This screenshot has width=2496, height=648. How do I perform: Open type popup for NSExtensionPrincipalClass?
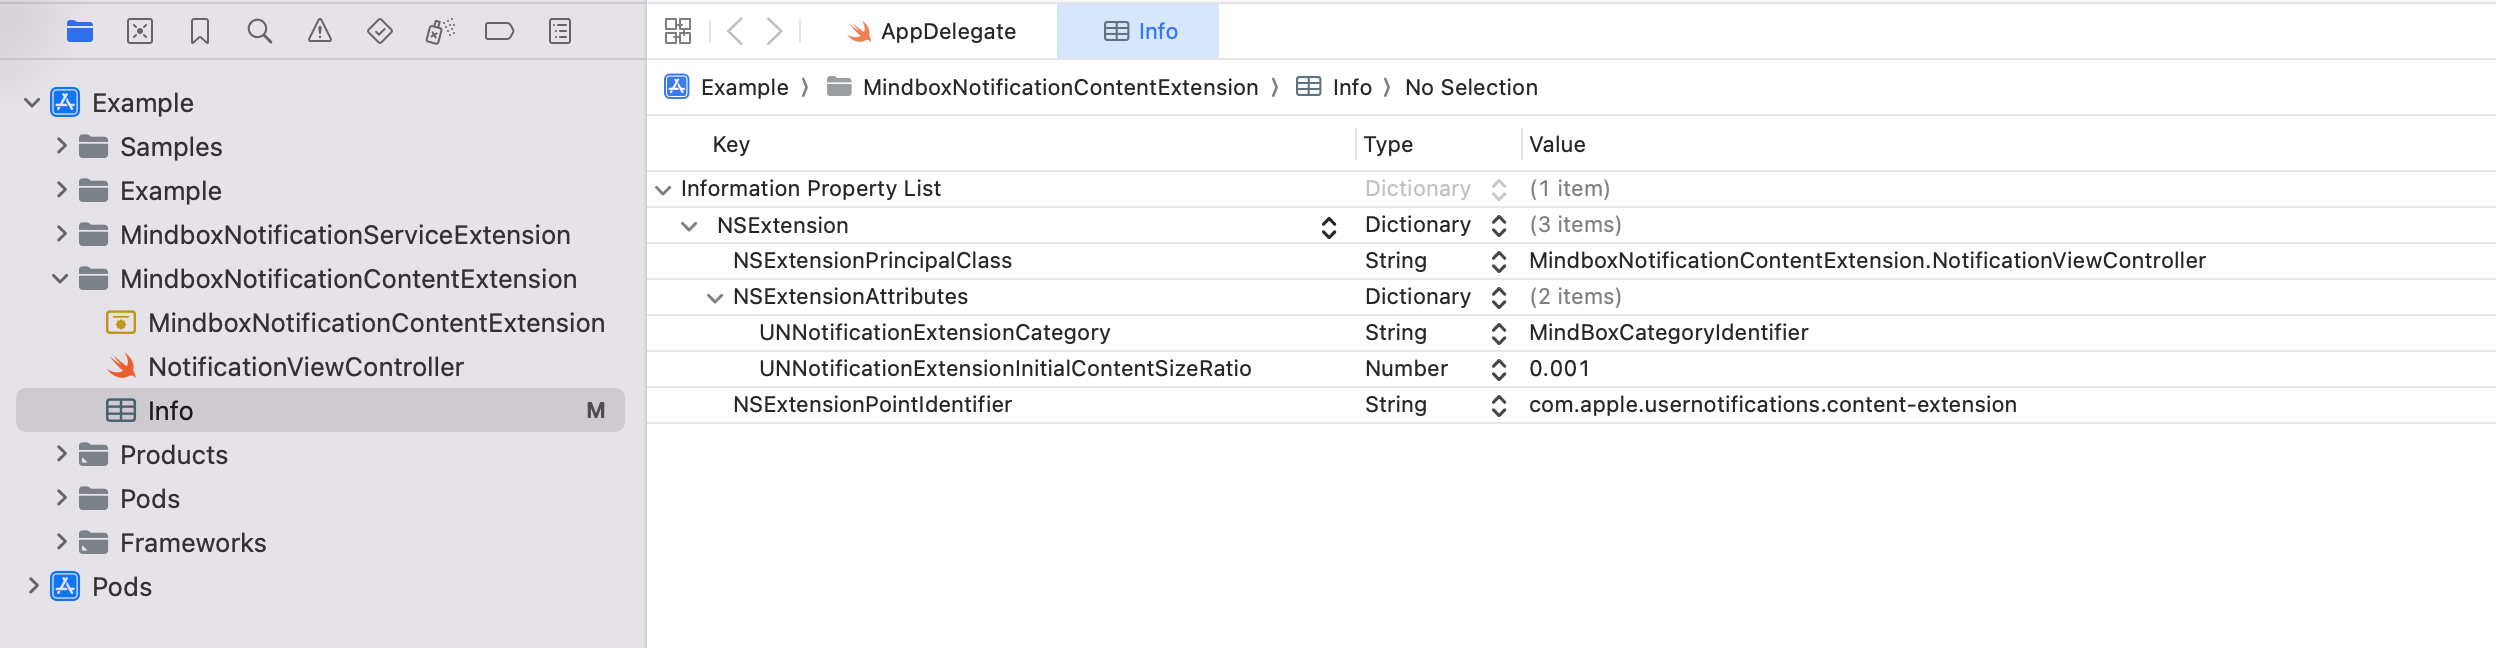(1499, 262)
